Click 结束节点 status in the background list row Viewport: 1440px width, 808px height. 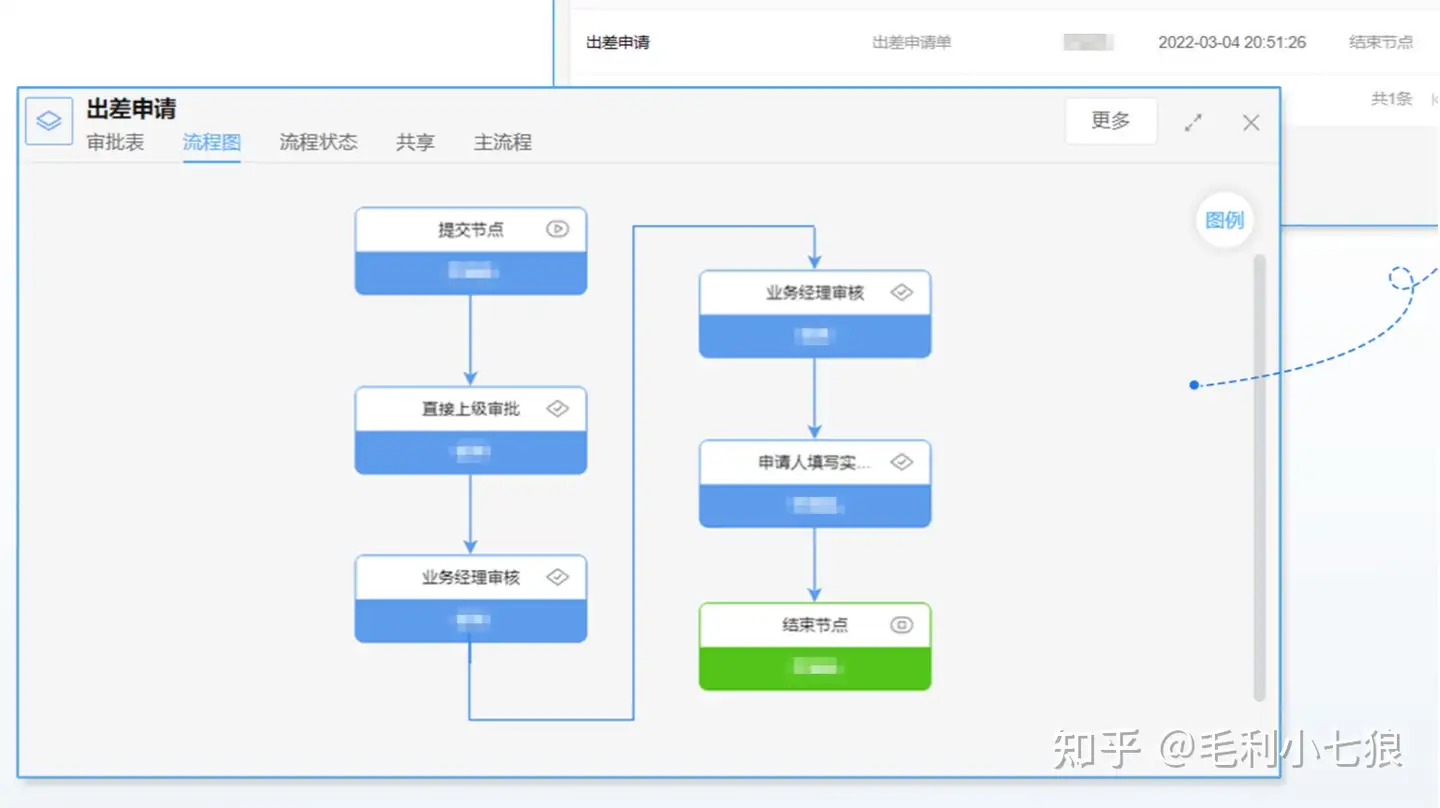pos(1381,42)
